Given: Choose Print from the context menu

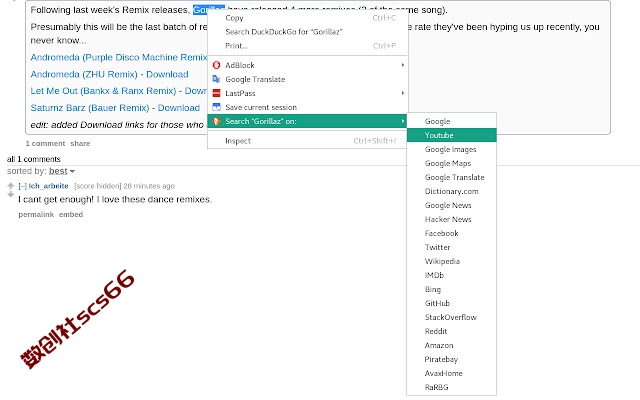Looking at the screenshot, I should (308, 46).
